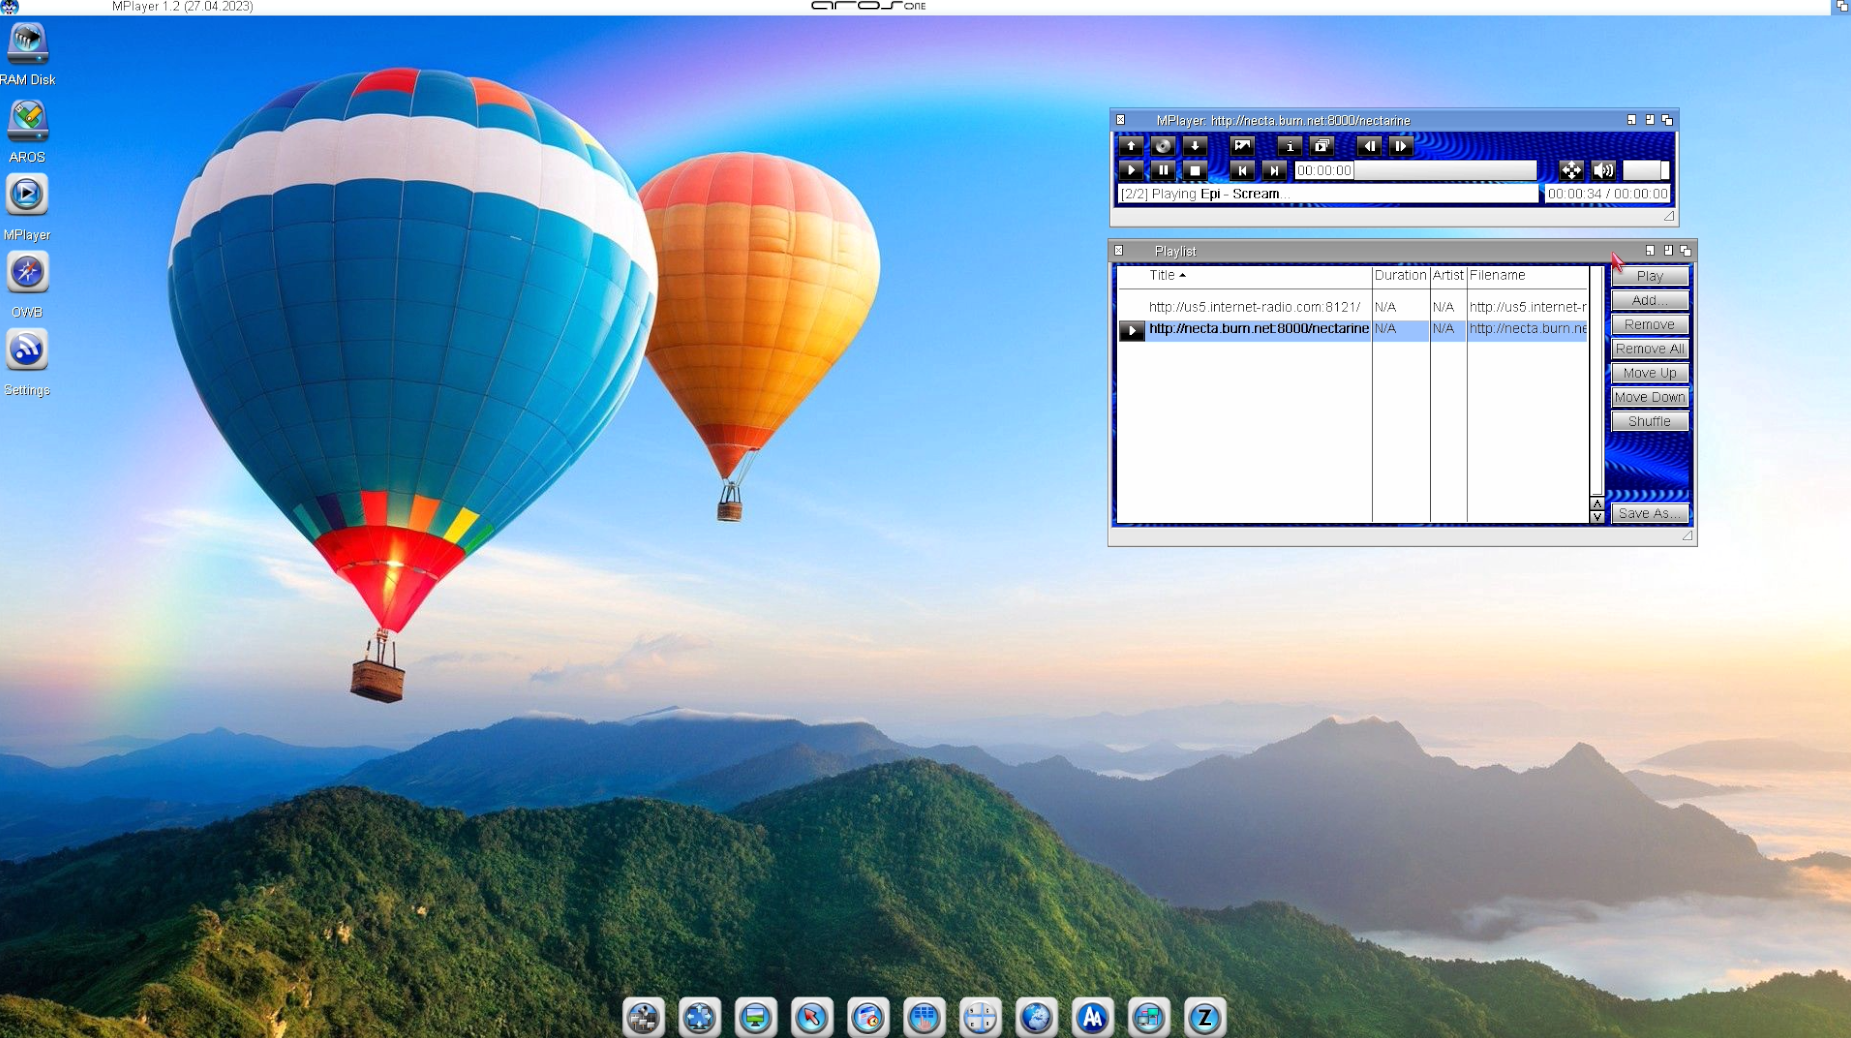Select the necta.burn.net nectarine playlist entry
Image resolution: width=1851 pixels, height=1038 pixels.
pyautogui.click(x=1352, y=329)
